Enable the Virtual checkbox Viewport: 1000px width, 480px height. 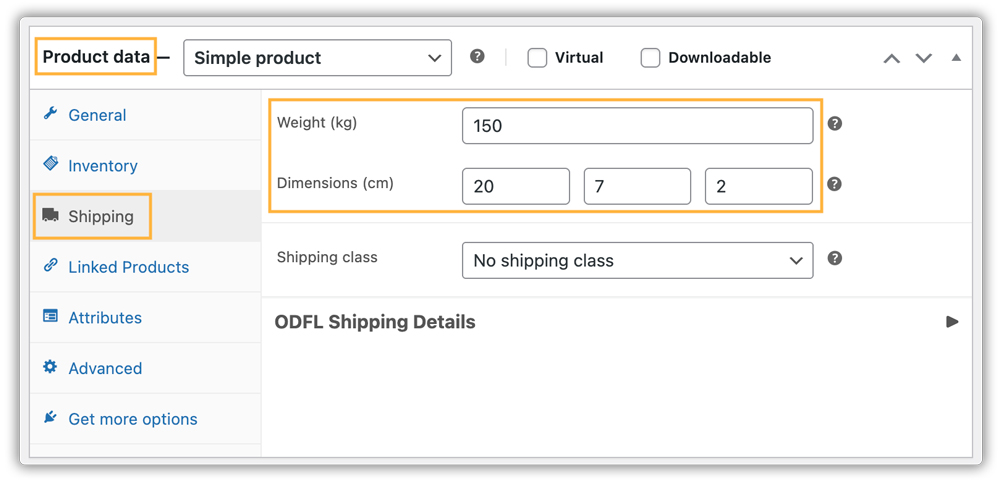point(537,58)
